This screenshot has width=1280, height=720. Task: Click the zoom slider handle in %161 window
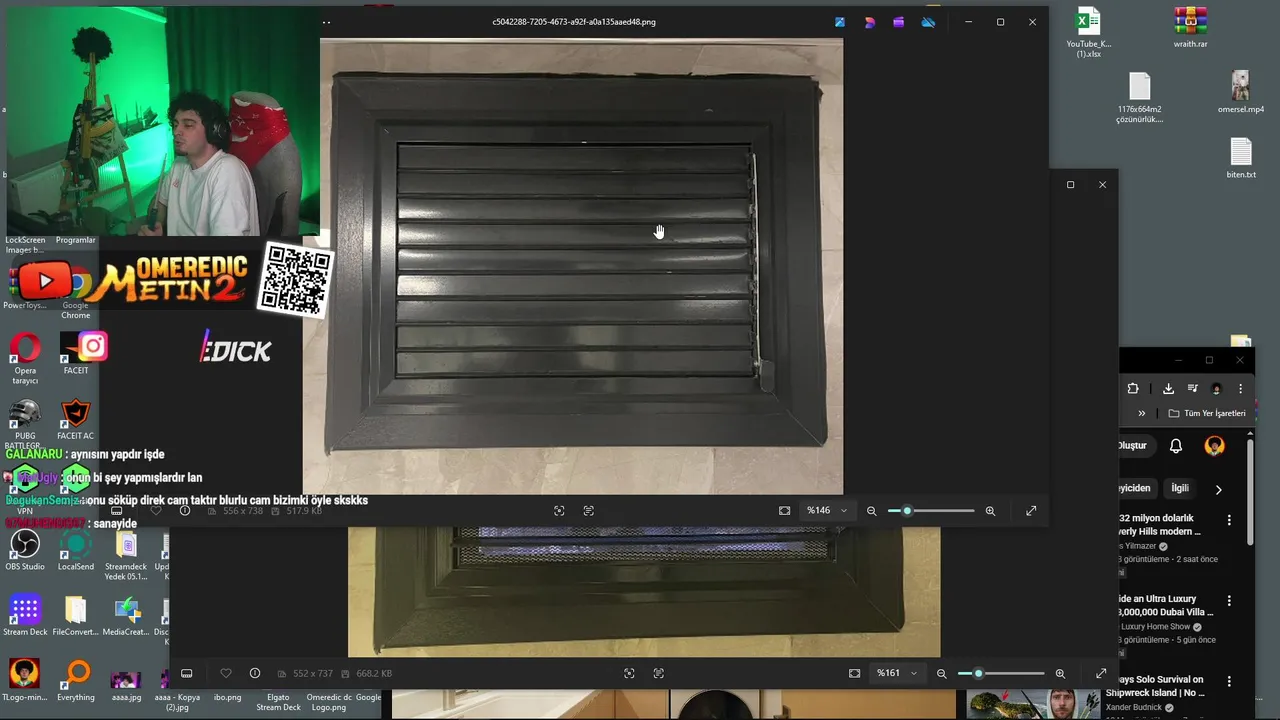point(978,673)
